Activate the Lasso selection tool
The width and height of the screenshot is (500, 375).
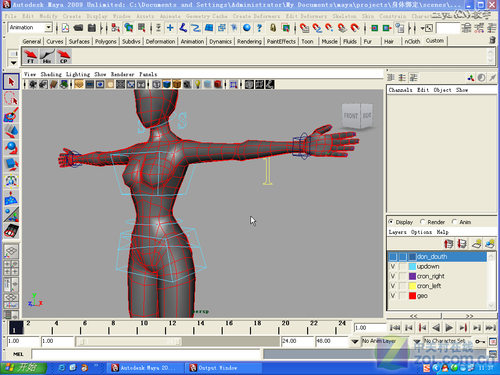[11, 99]
